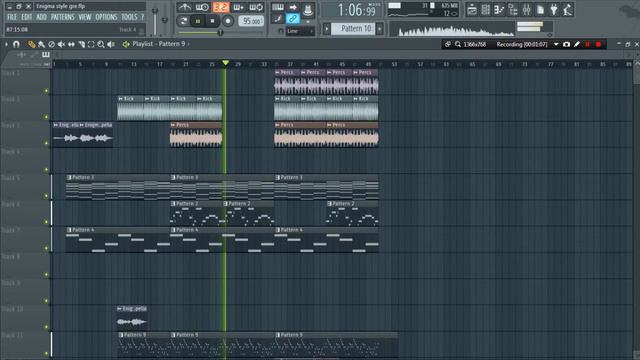Open the EDIT menu
Screen dimensions: 640x360
click(27, 17)
